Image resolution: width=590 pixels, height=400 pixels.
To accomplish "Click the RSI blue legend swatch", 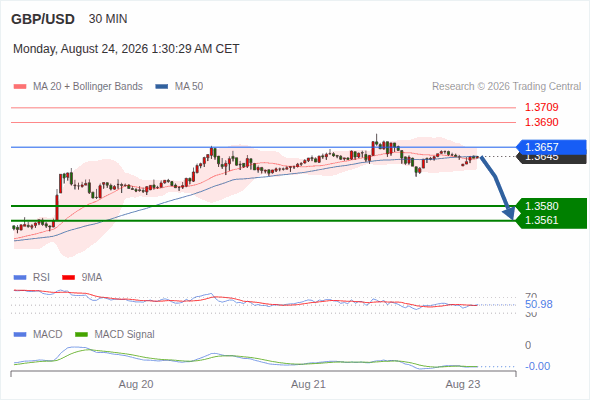I will click(x=20, y=278).
